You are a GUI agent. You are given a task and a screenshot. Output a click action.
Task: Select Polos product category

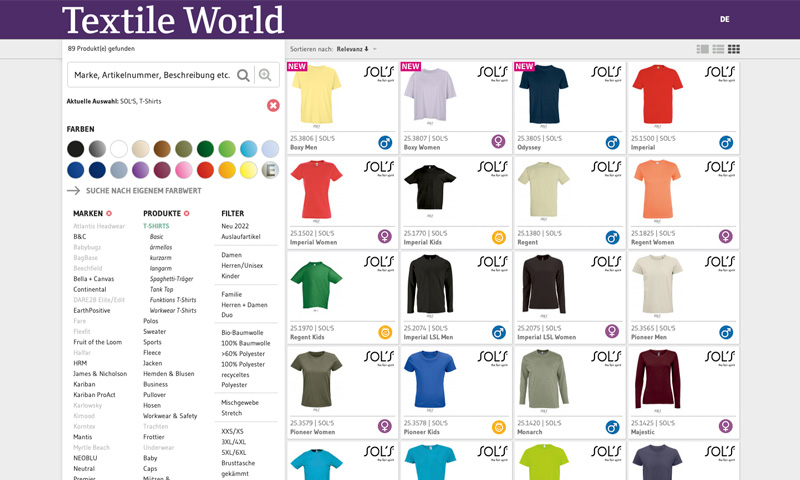click(x=151, y=321)
